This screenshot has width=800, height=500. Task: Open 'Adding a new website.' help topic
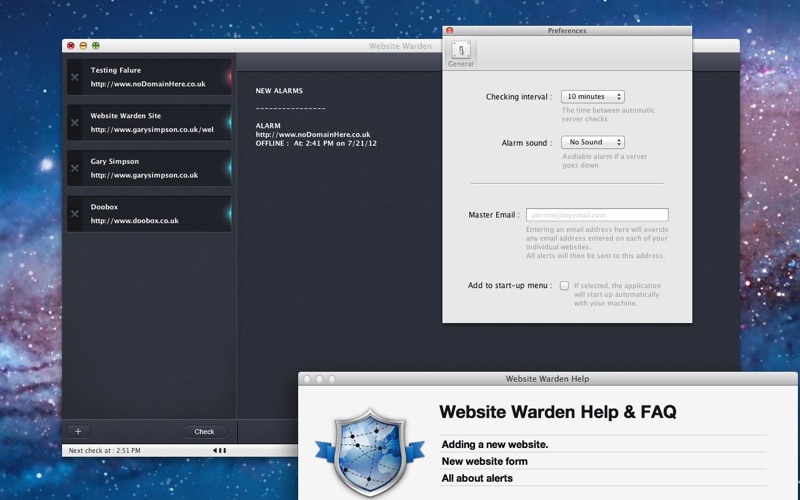pos(495,444)
